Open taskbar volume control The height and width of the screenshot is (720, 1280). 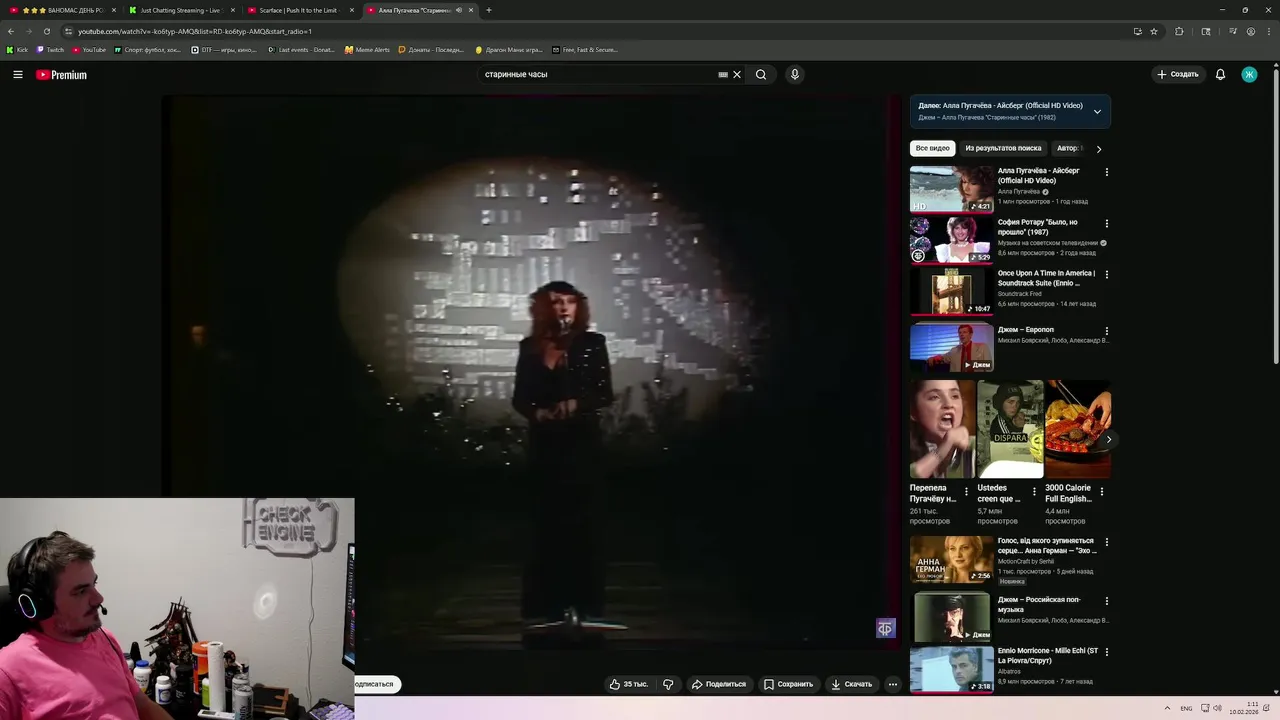(x=1217, y=708)
